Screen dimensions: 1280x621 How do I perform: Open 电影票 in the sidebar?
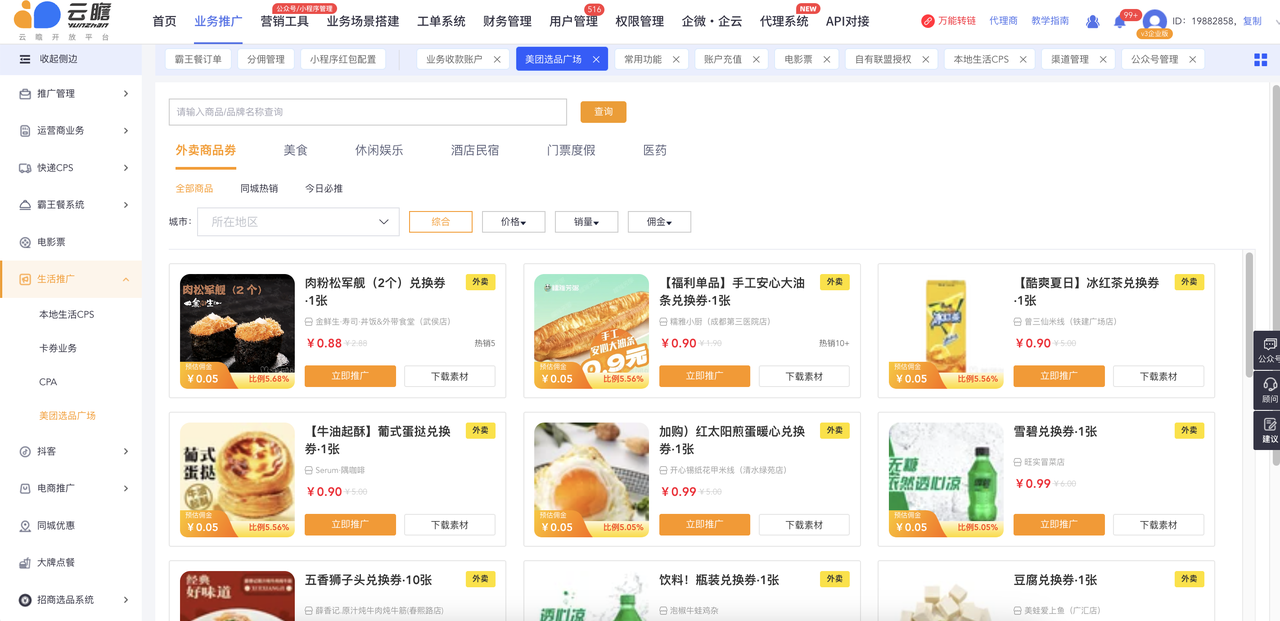click(51, 242)
